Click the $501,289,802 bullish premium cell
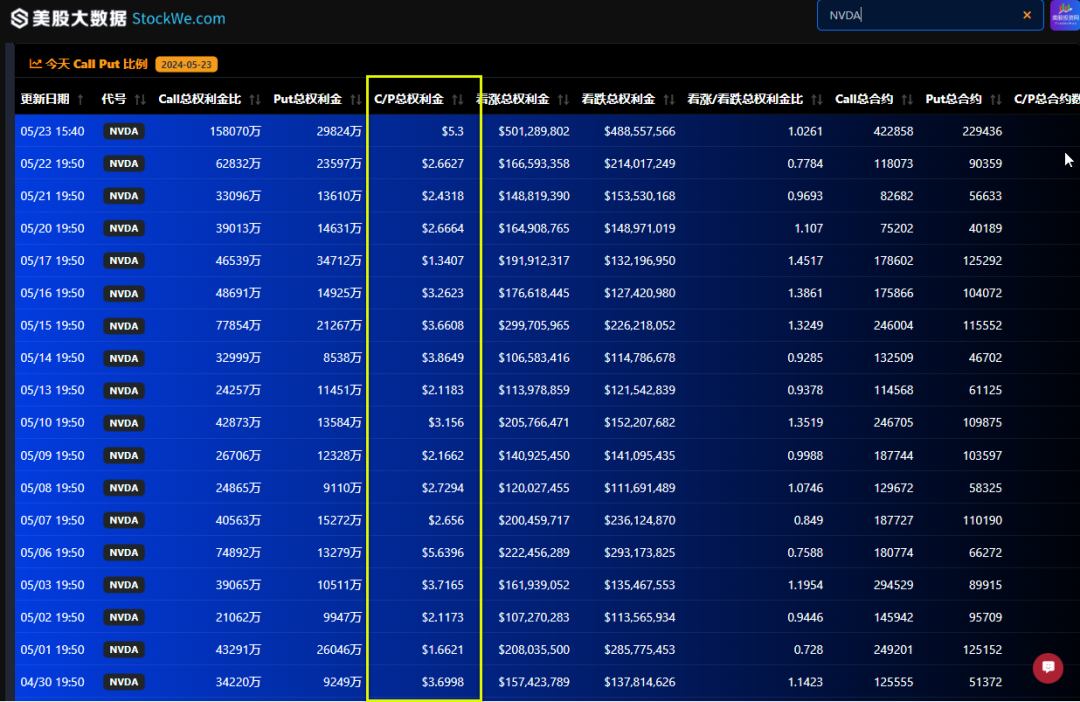1080x702 pixels. point(534,131)
